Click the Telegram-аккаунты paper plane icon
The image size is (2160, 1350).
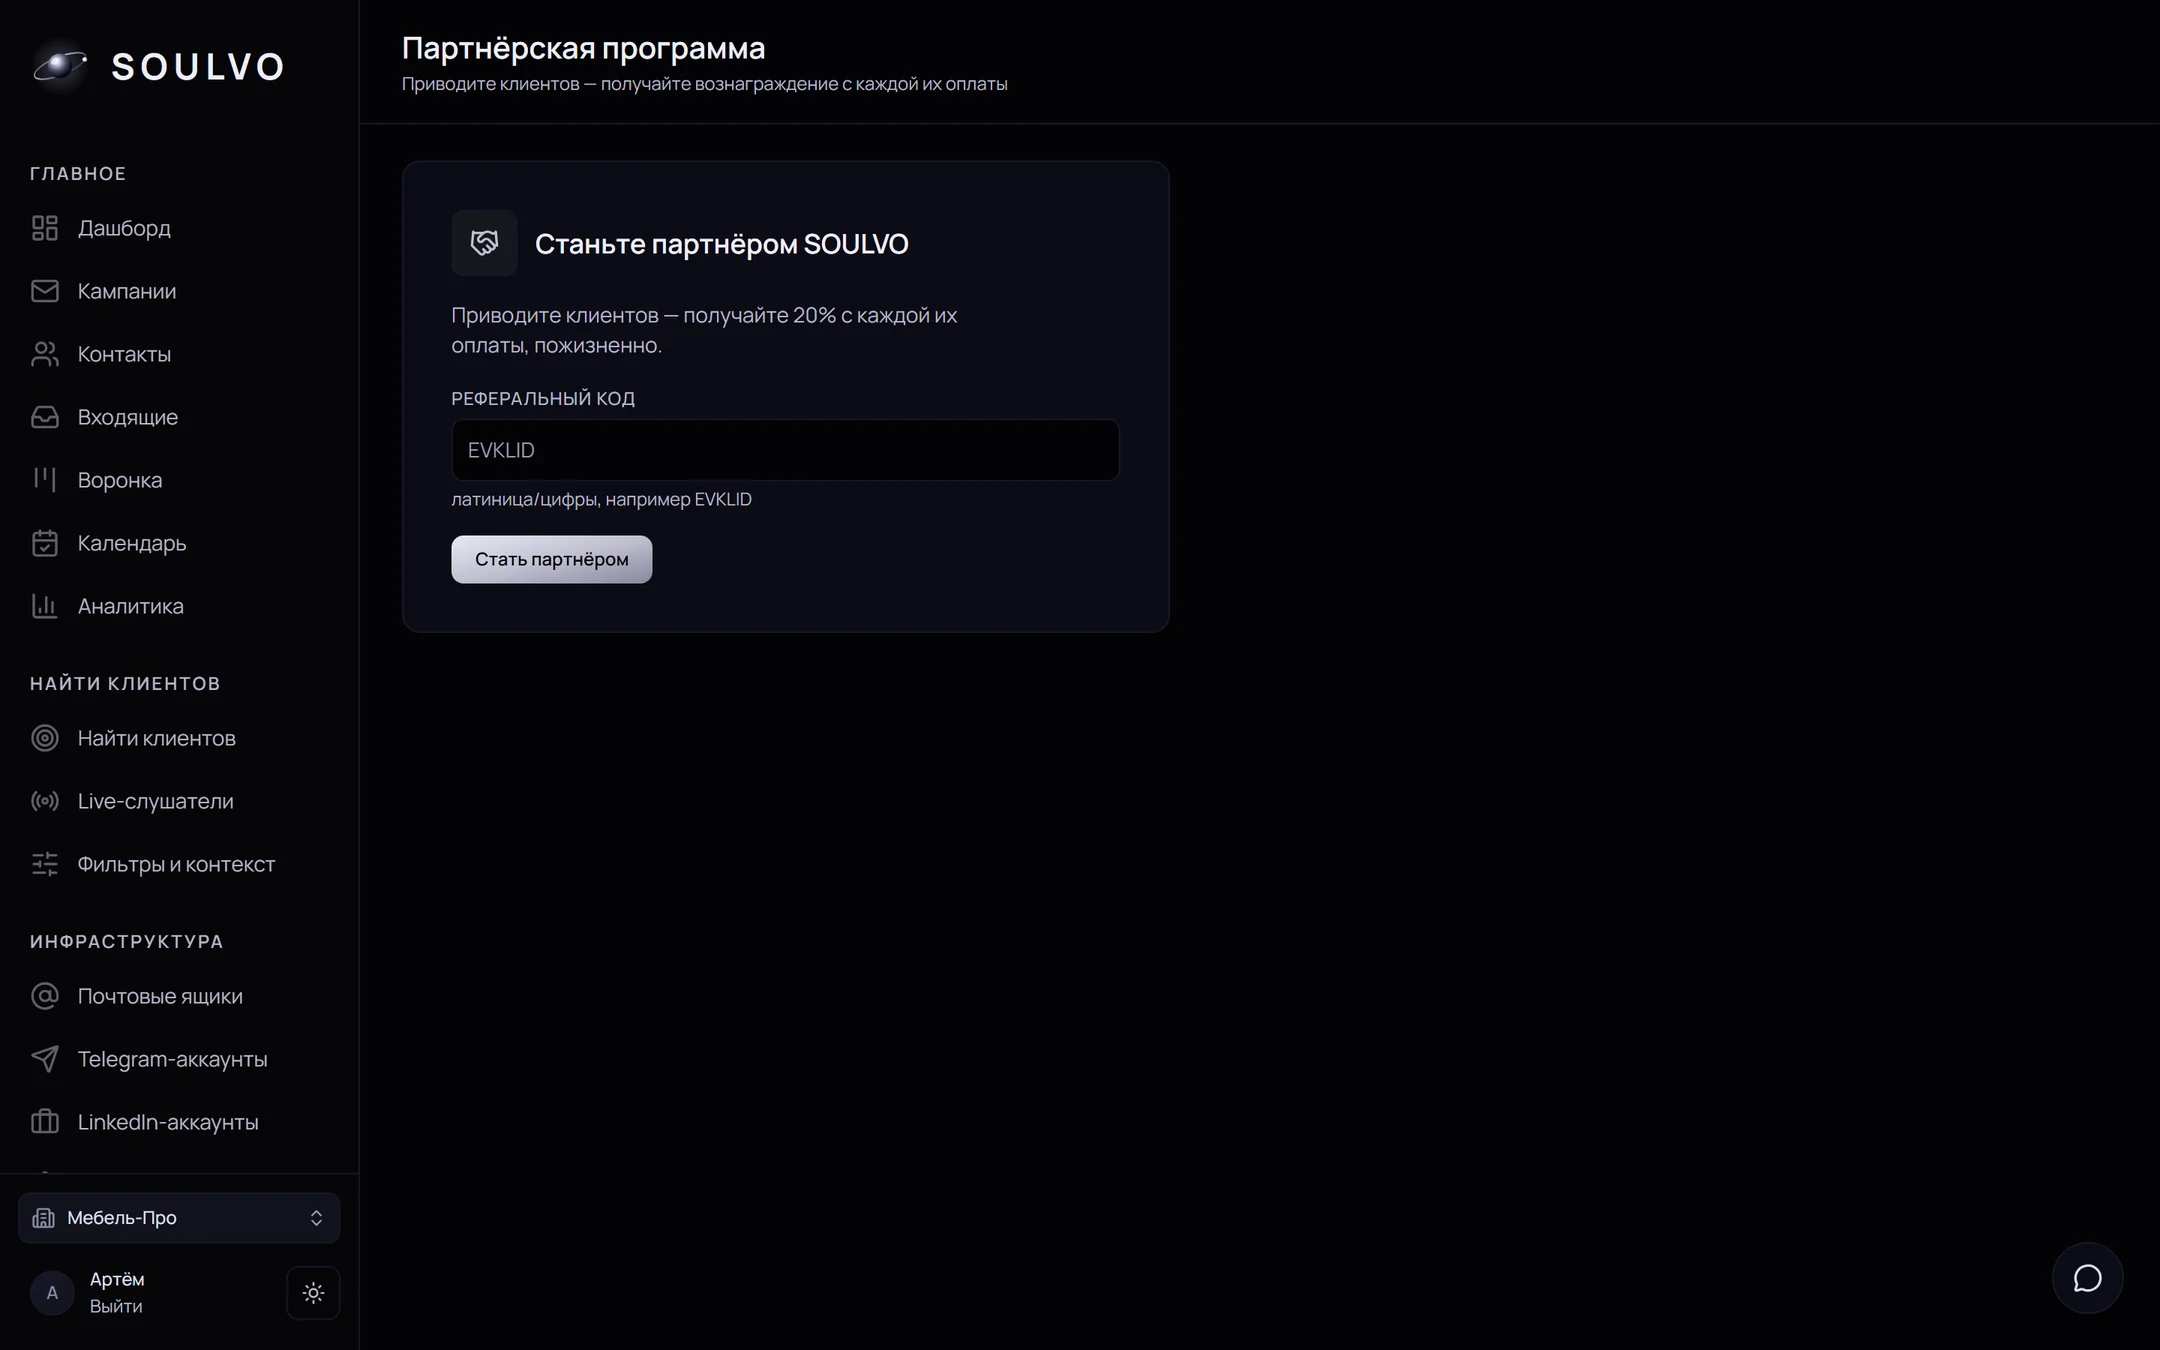coord(45,1059)
